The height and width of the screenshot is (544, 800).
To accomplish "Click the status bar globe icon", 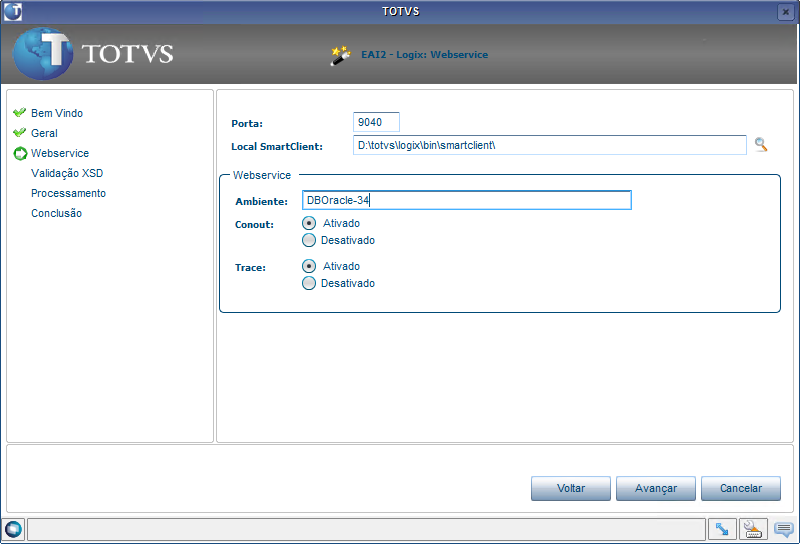I will tap(13, 529).
